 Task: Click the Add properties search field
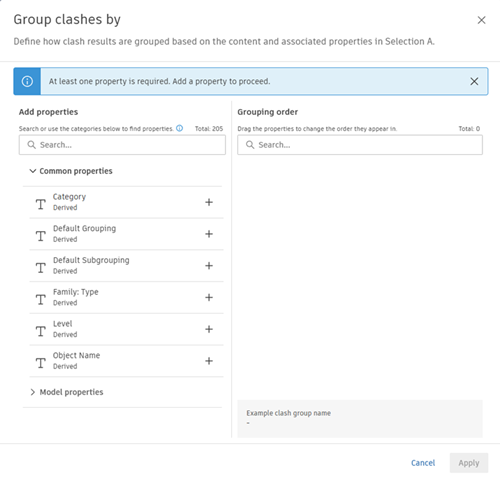coord(122,145)
